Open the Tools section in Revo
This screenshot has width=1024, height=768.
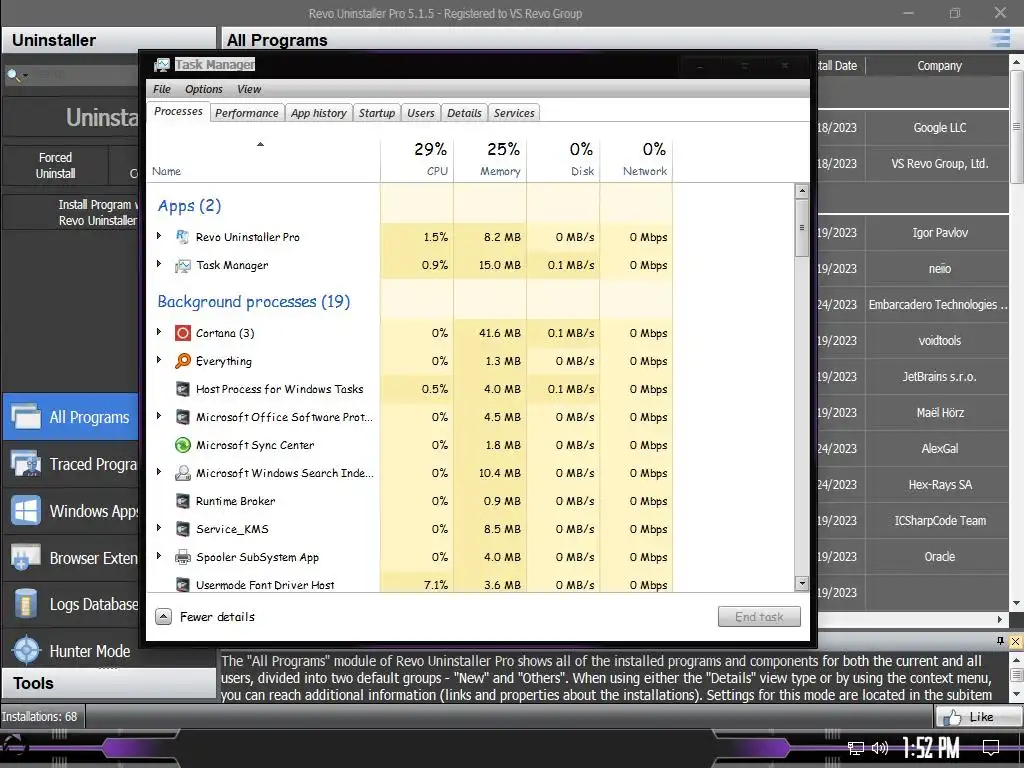tap(108, 683)
